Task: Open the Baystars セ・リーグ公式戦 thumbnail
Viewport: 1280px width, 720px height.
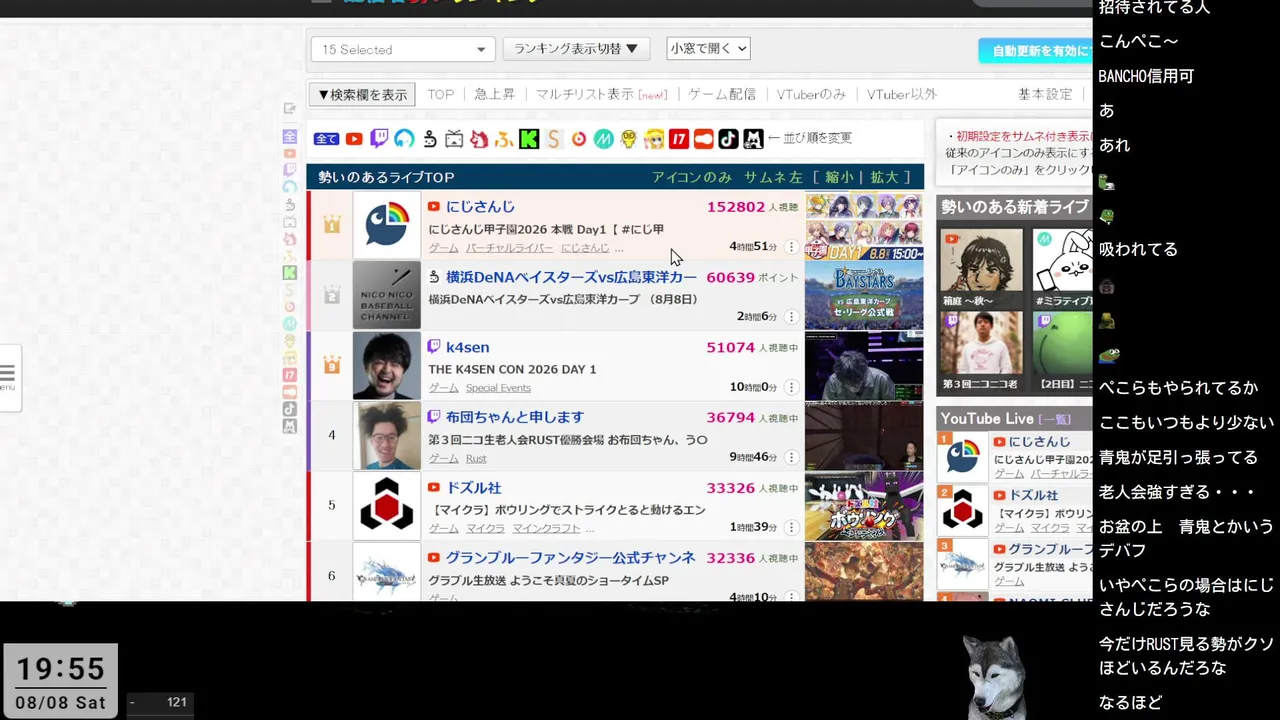Action: point(864,296)
